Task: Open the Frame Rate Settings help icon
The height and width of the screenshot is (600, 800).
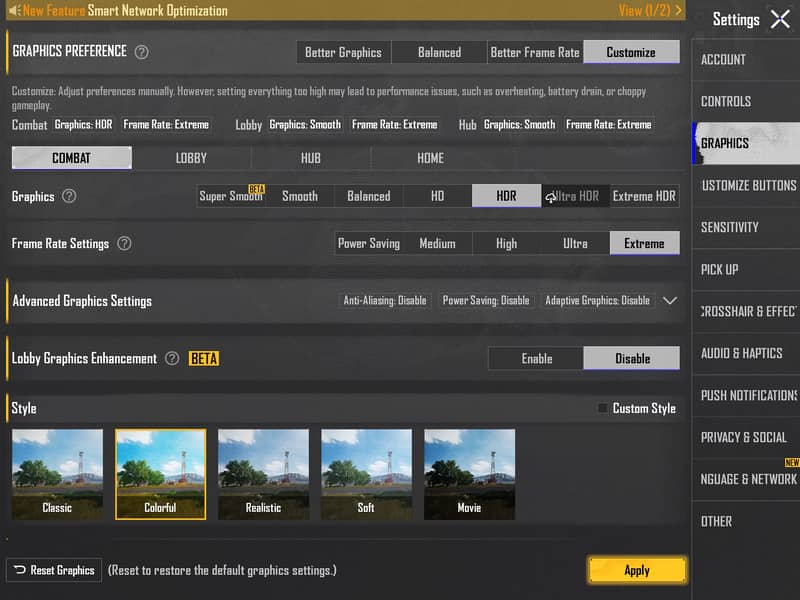Action: [124, 243]
